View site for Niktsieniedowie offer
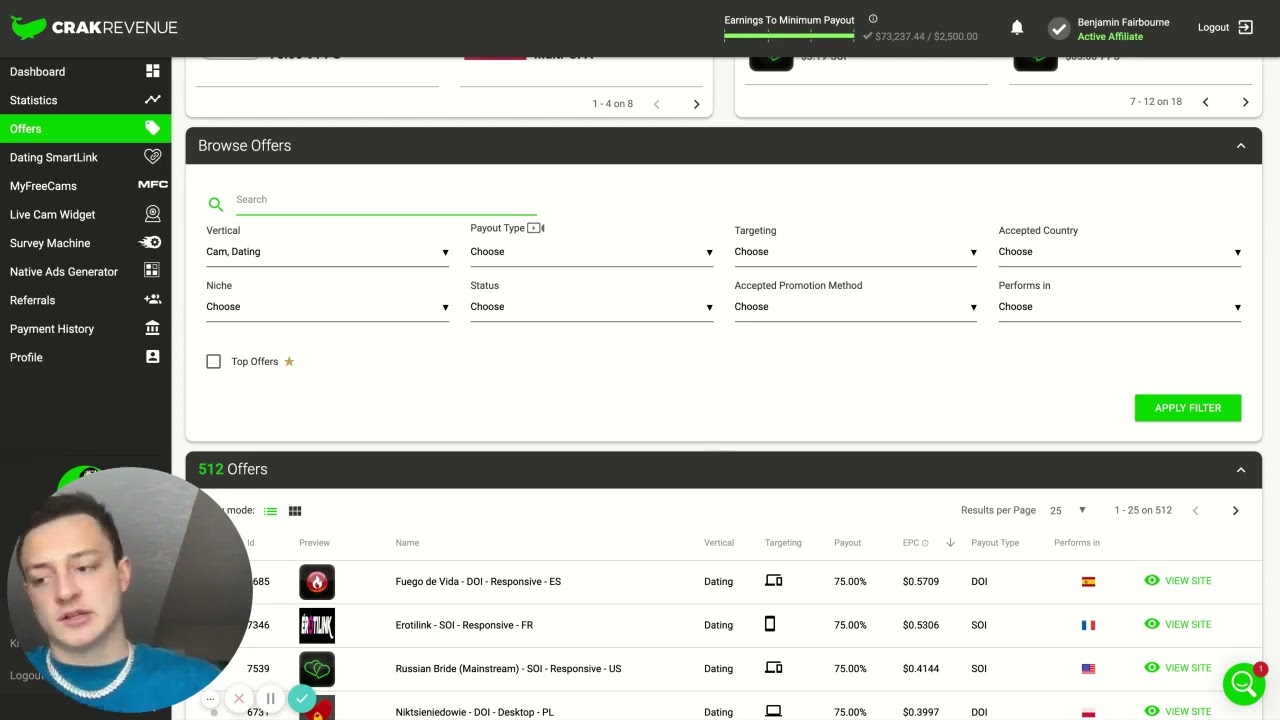The image size is (1280, 720). [1177, 711]
